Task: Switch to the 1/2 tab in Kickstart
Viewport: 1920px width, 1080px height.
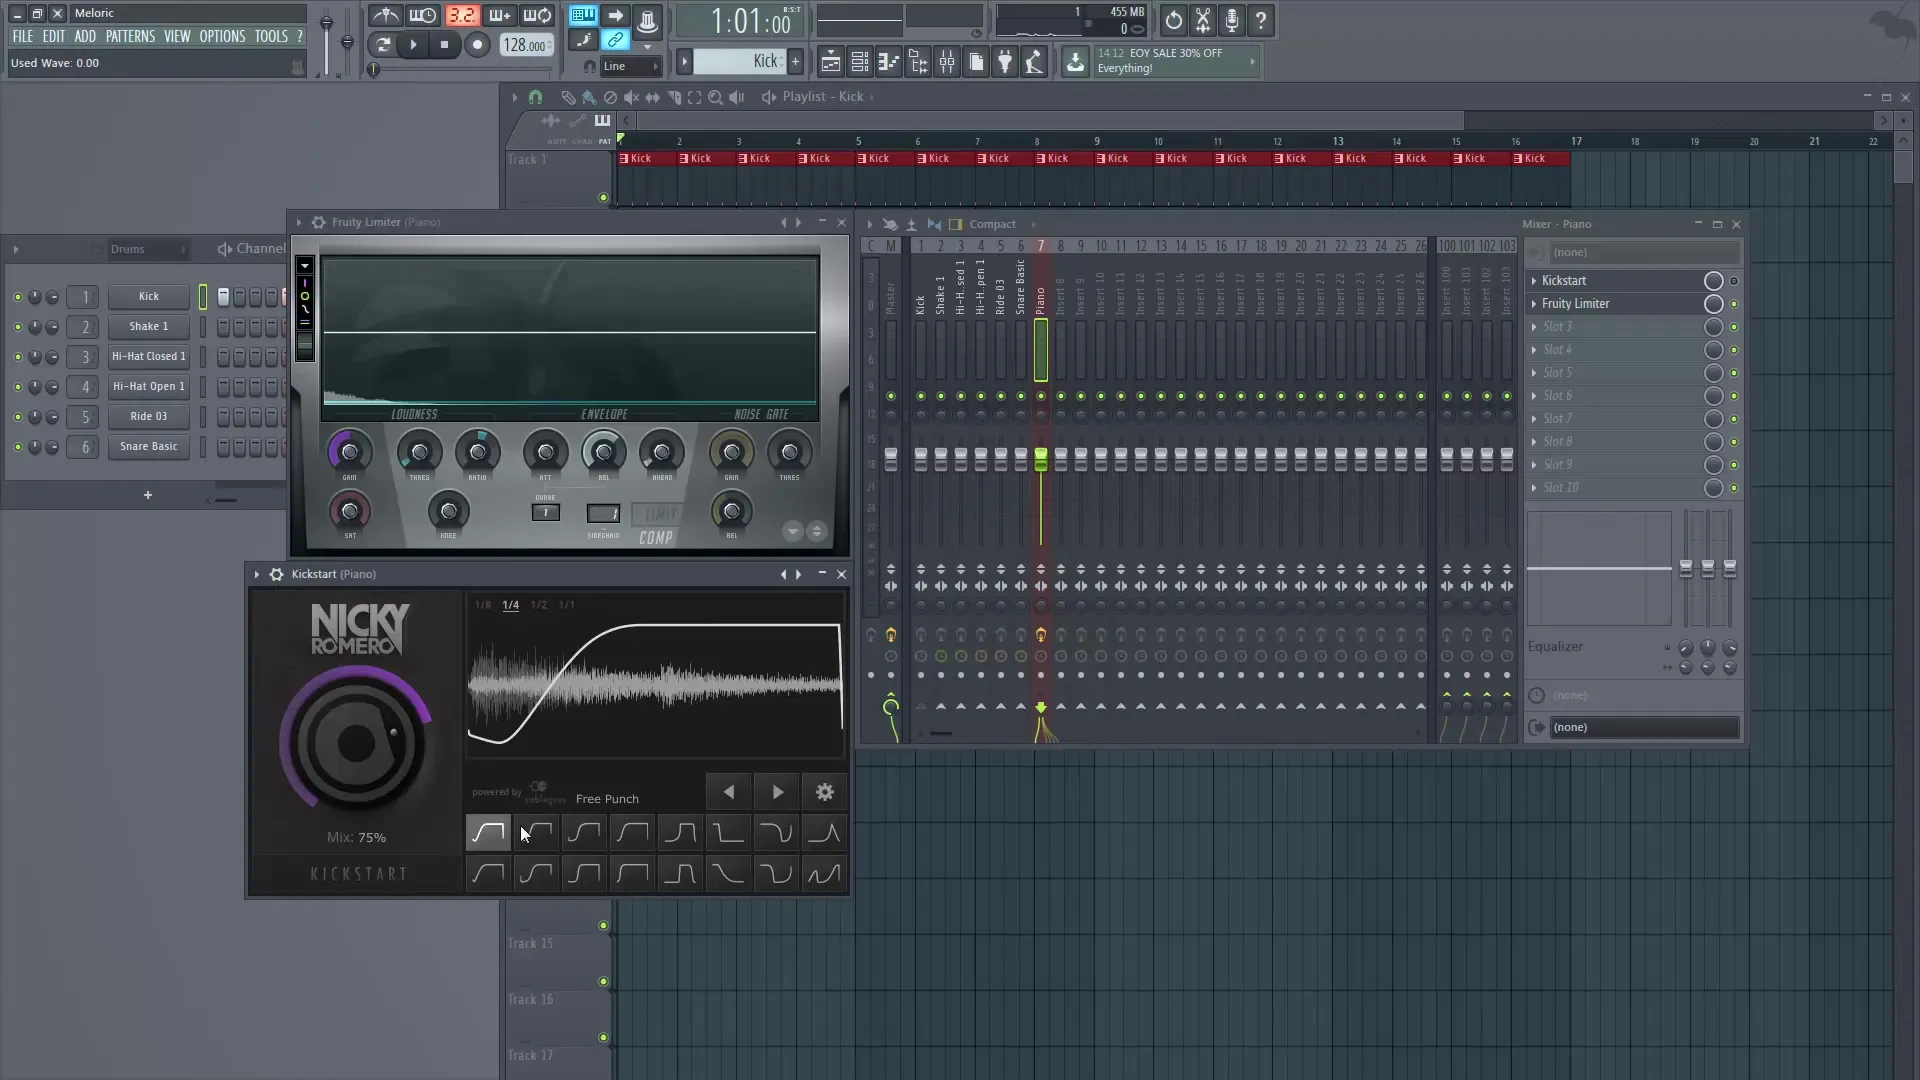Action: tap(540, 604)
